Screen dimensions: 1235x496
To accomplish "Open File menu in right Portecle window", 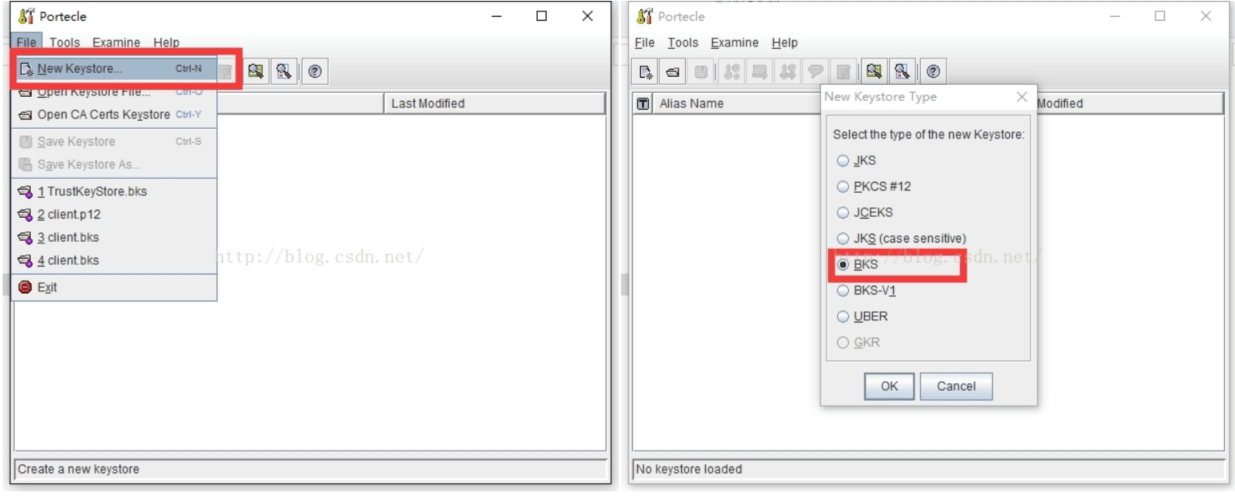I will [645, 43].
